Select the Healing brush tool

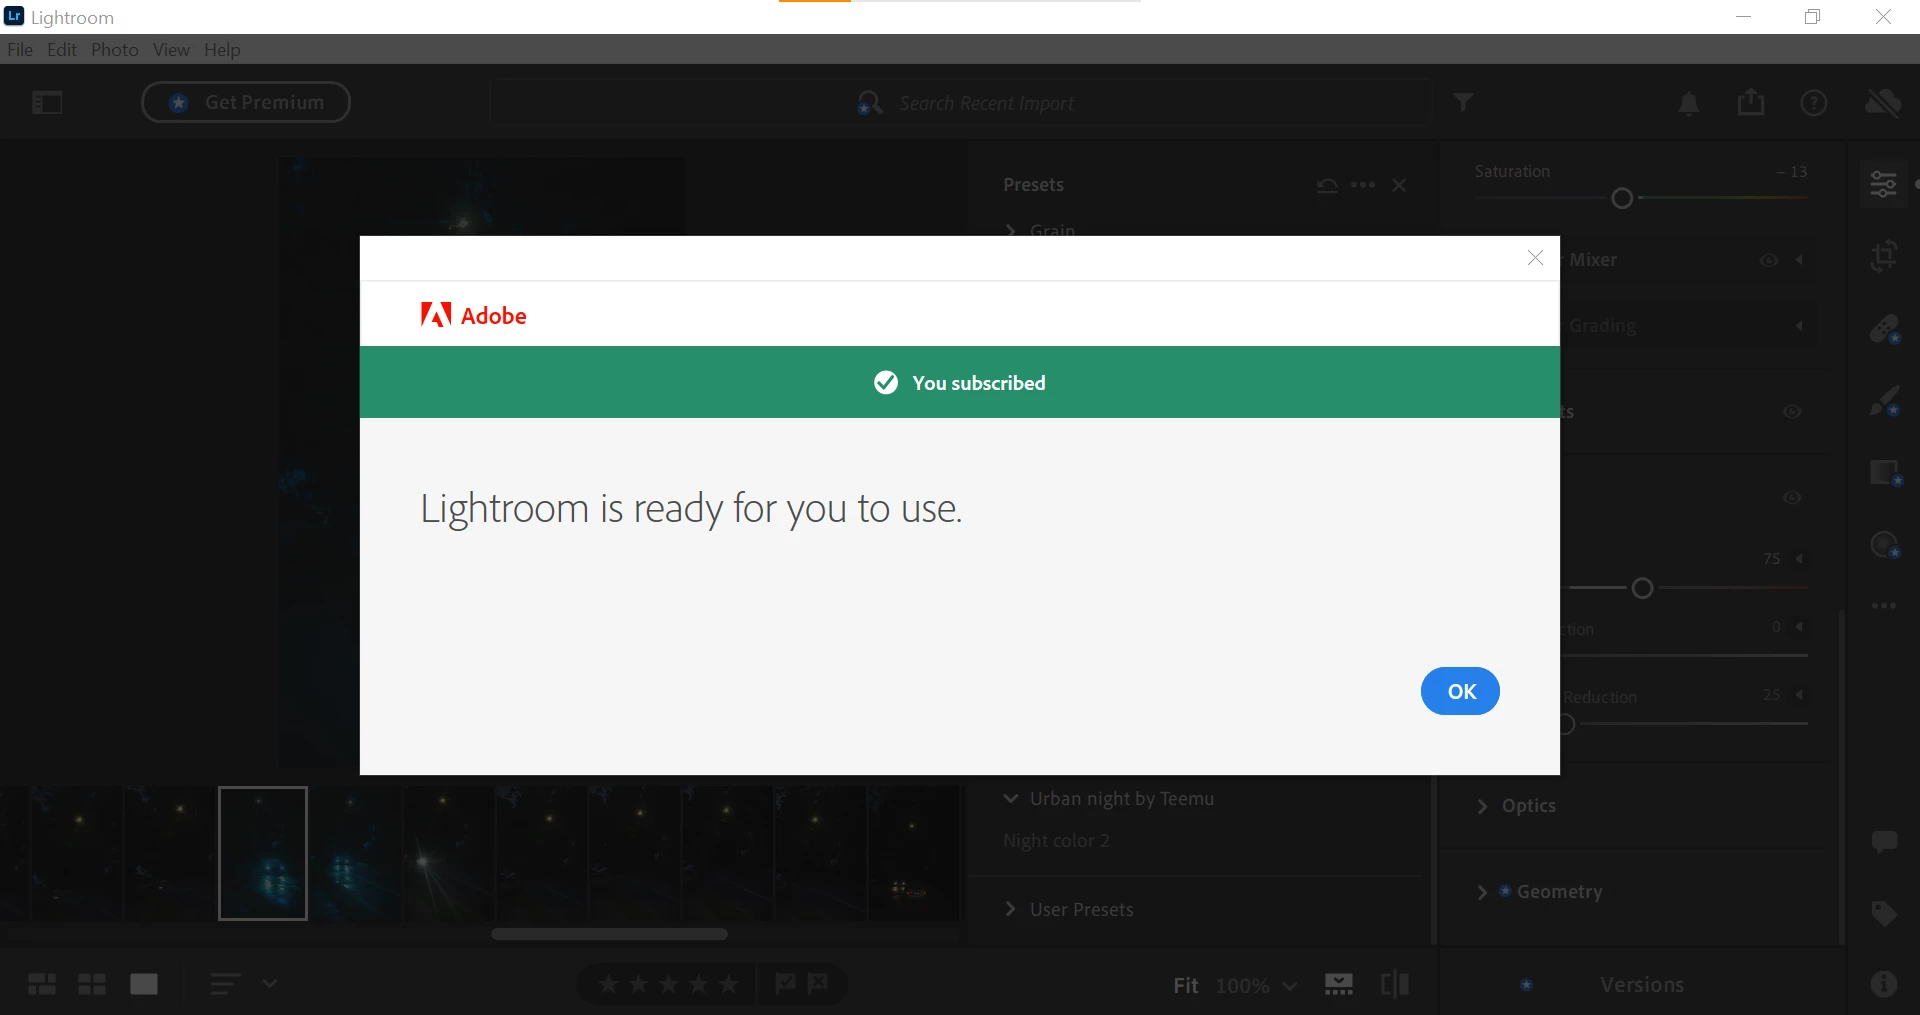coord(1885,328)
